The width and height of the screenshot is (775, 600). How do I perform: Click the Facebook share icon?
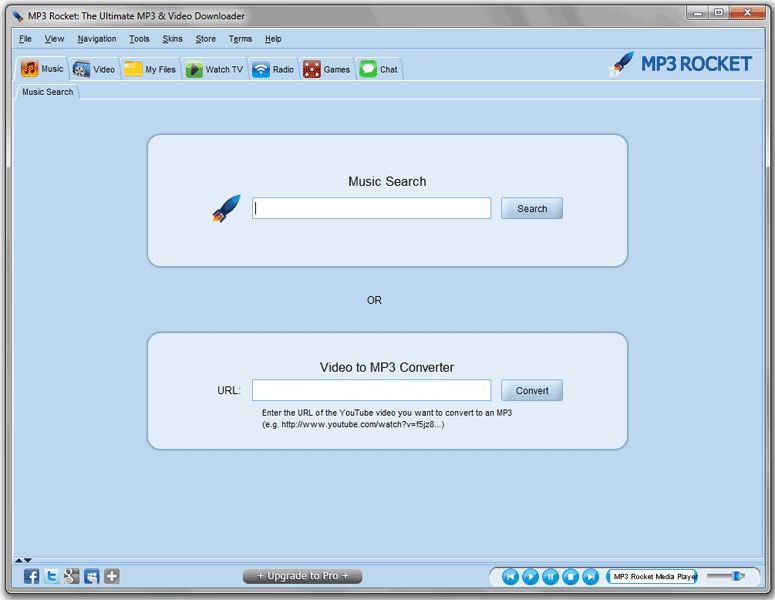31,576
